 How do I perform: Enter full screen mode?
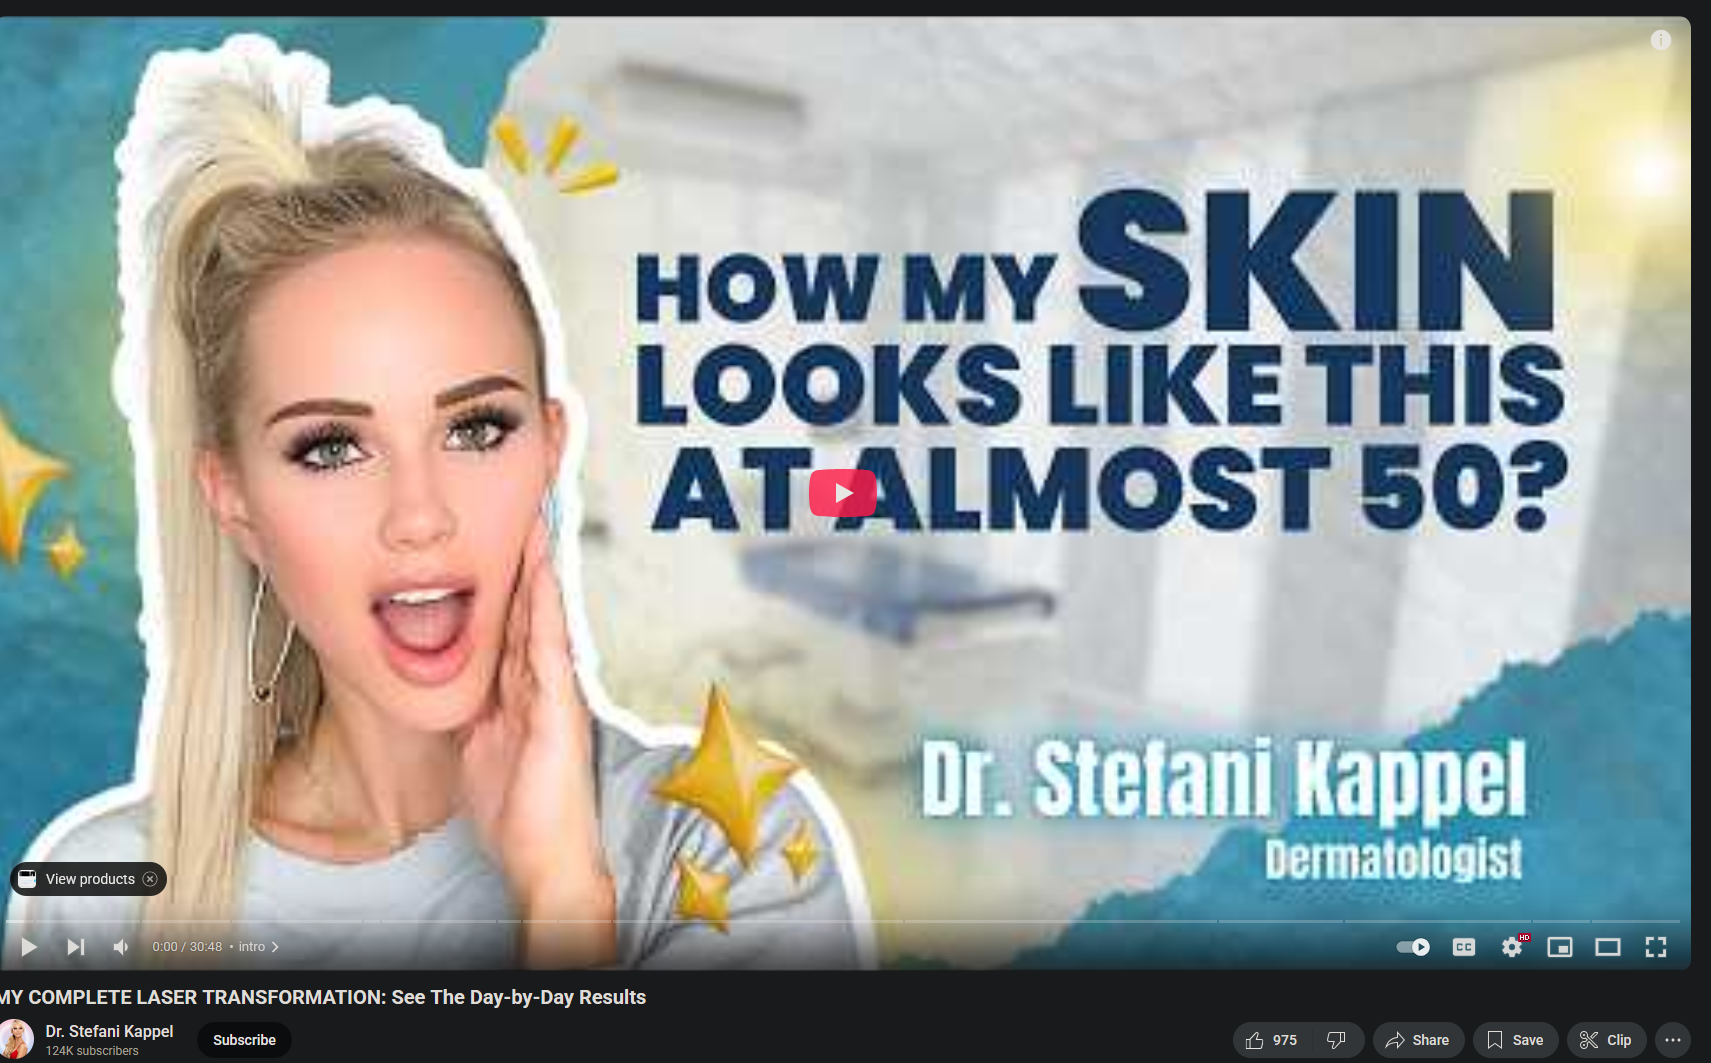pyautogui.click(x=1656, y=947)
